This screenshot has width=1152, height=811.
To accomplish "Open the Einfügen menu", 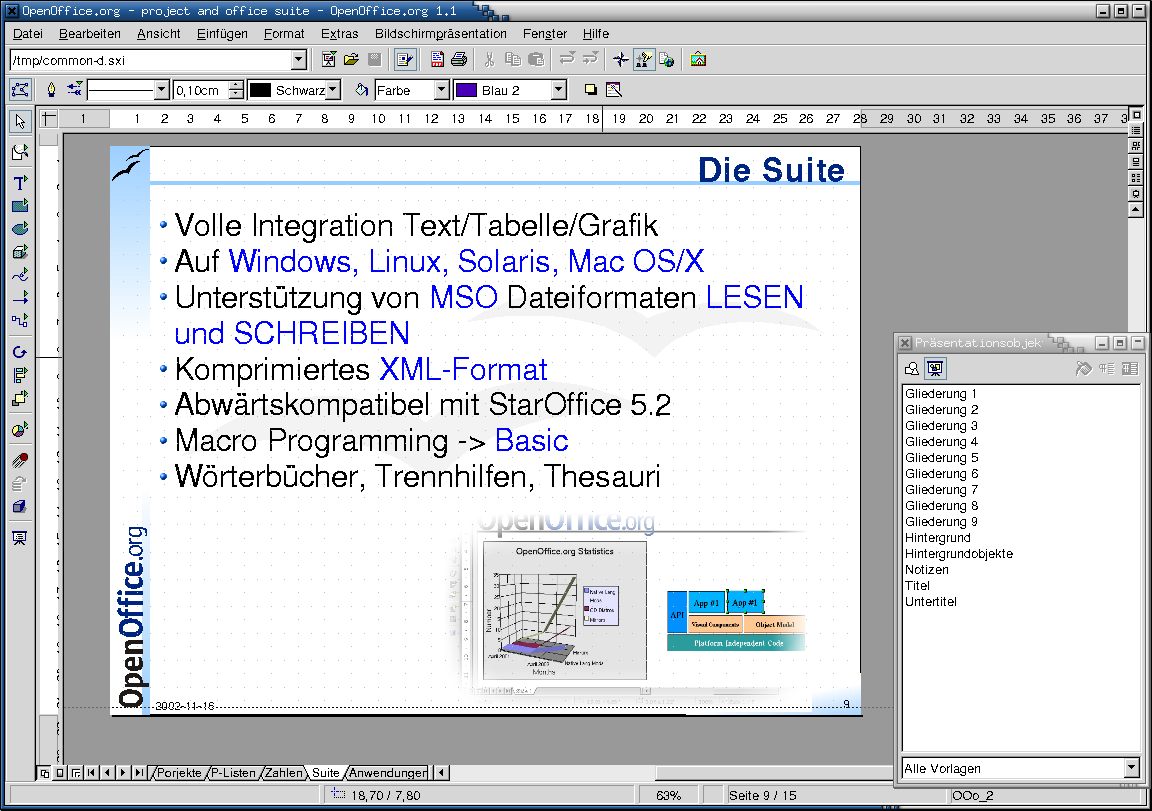I will (222, 33).
